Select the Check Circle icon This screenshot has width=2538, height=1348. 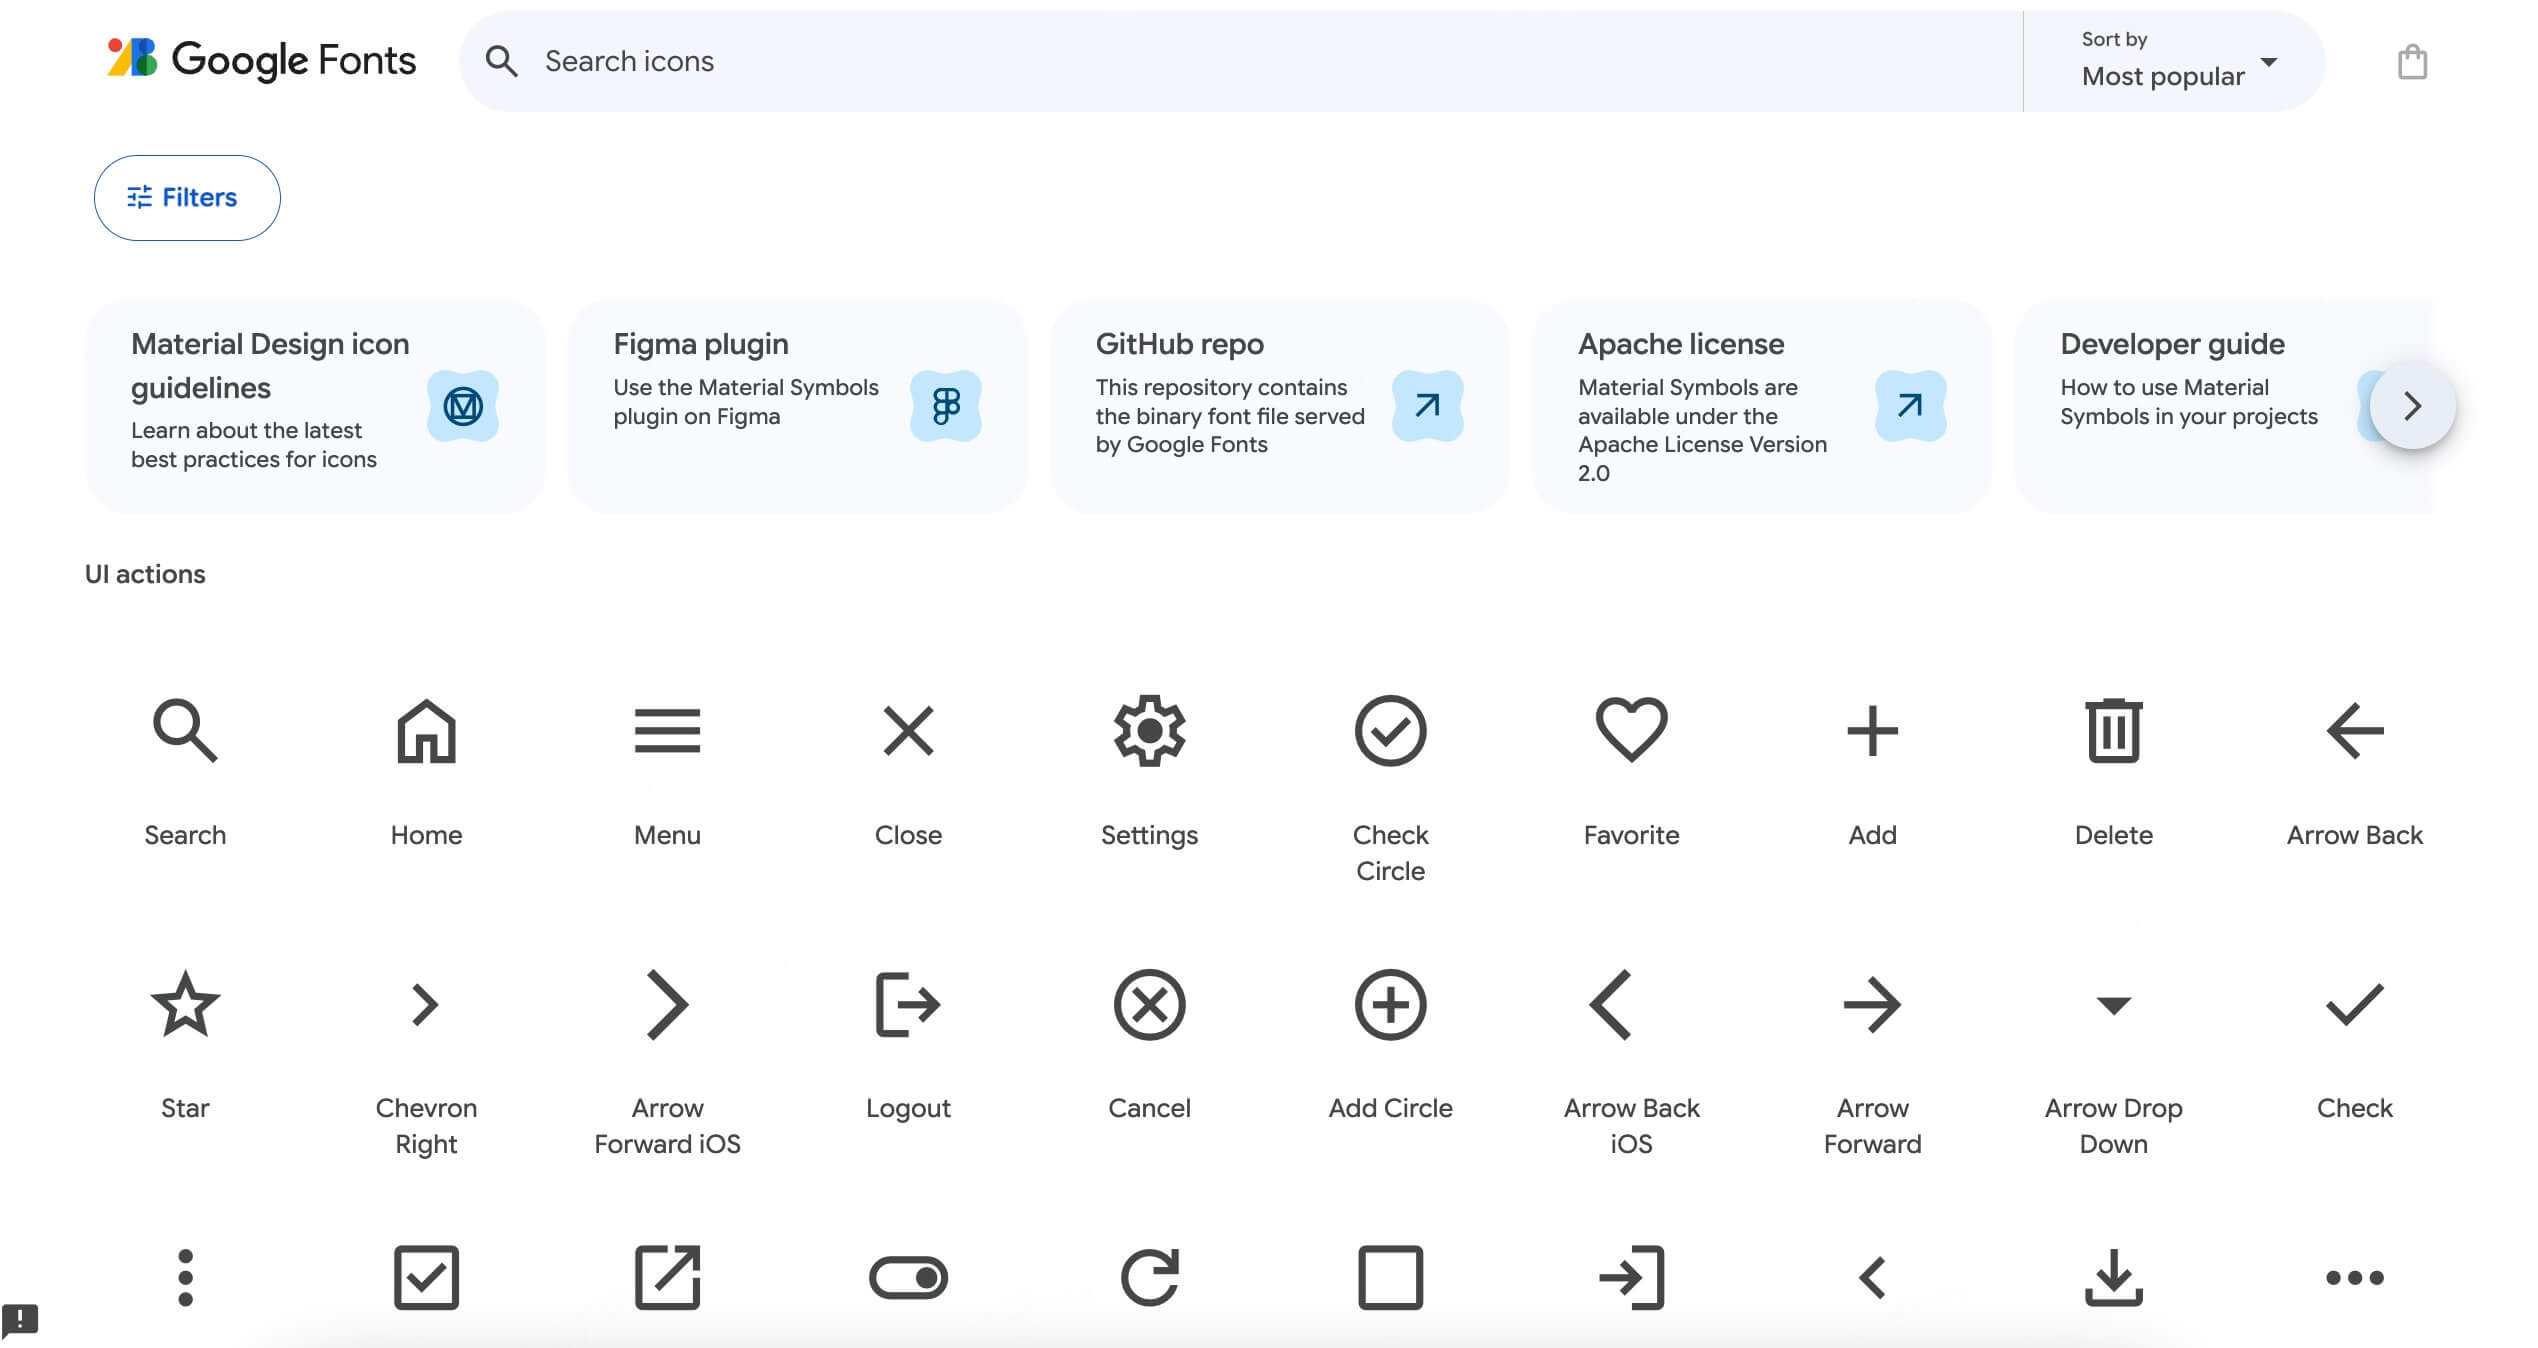coord(1390,731)
